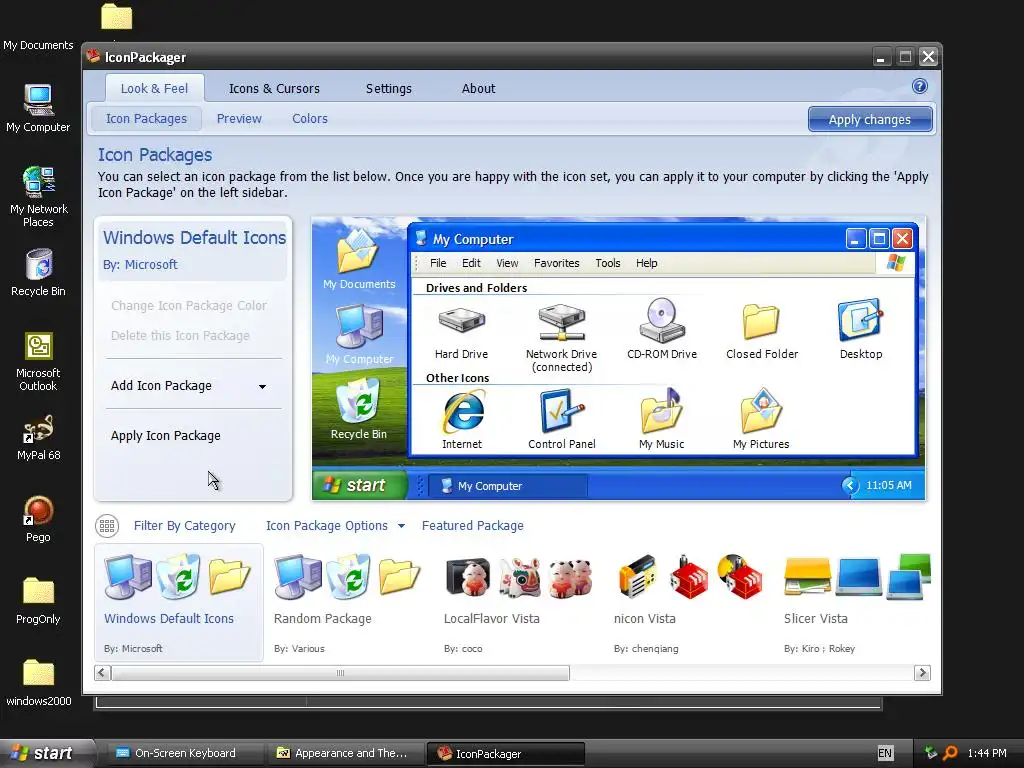Select windows2000 folder on desktop
The height and width of the screenshot is (768, 1024).
[39, 682]
